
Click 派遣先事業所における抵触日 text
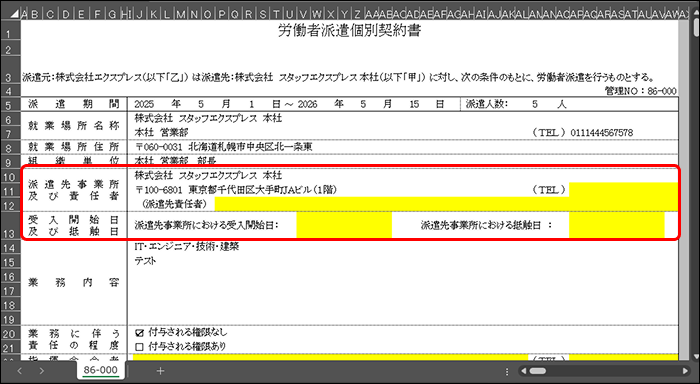pyautogui.click(x=486, y=225)
